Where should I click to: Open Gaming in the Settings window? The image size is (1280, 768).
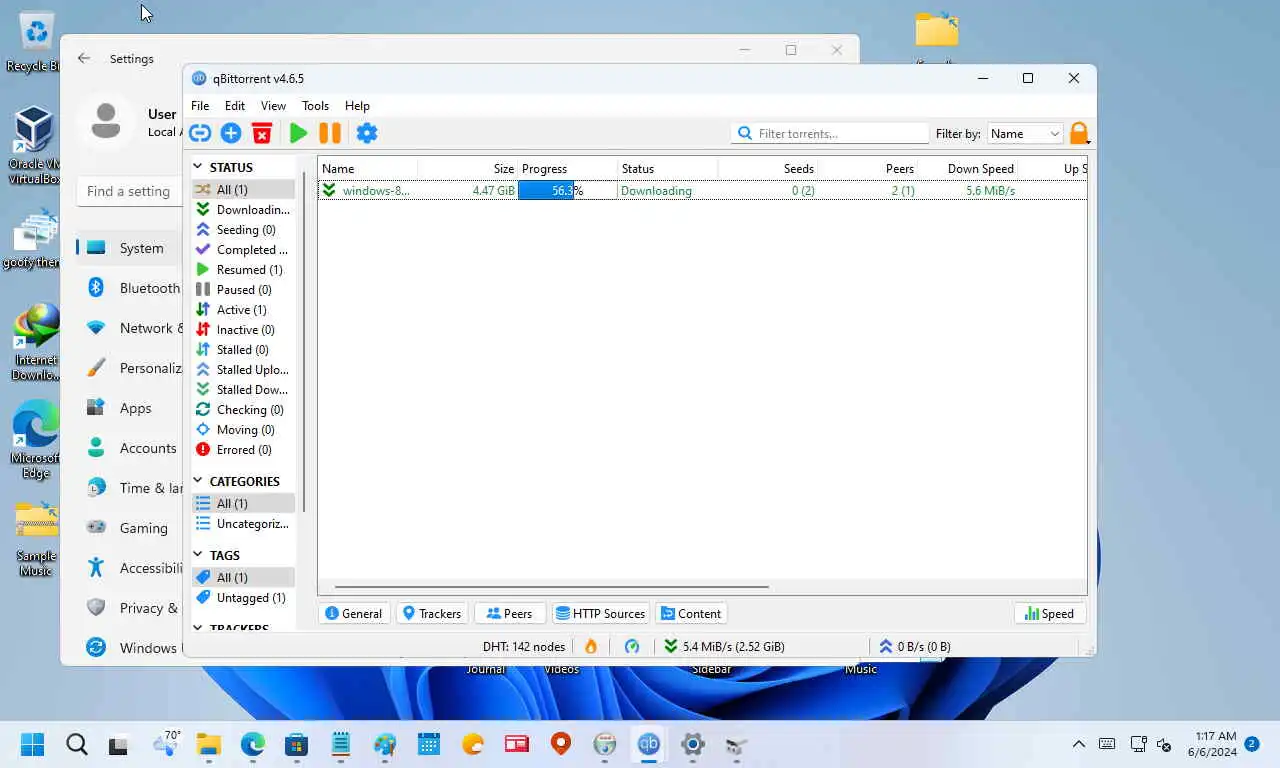click(x=129, y=528)
